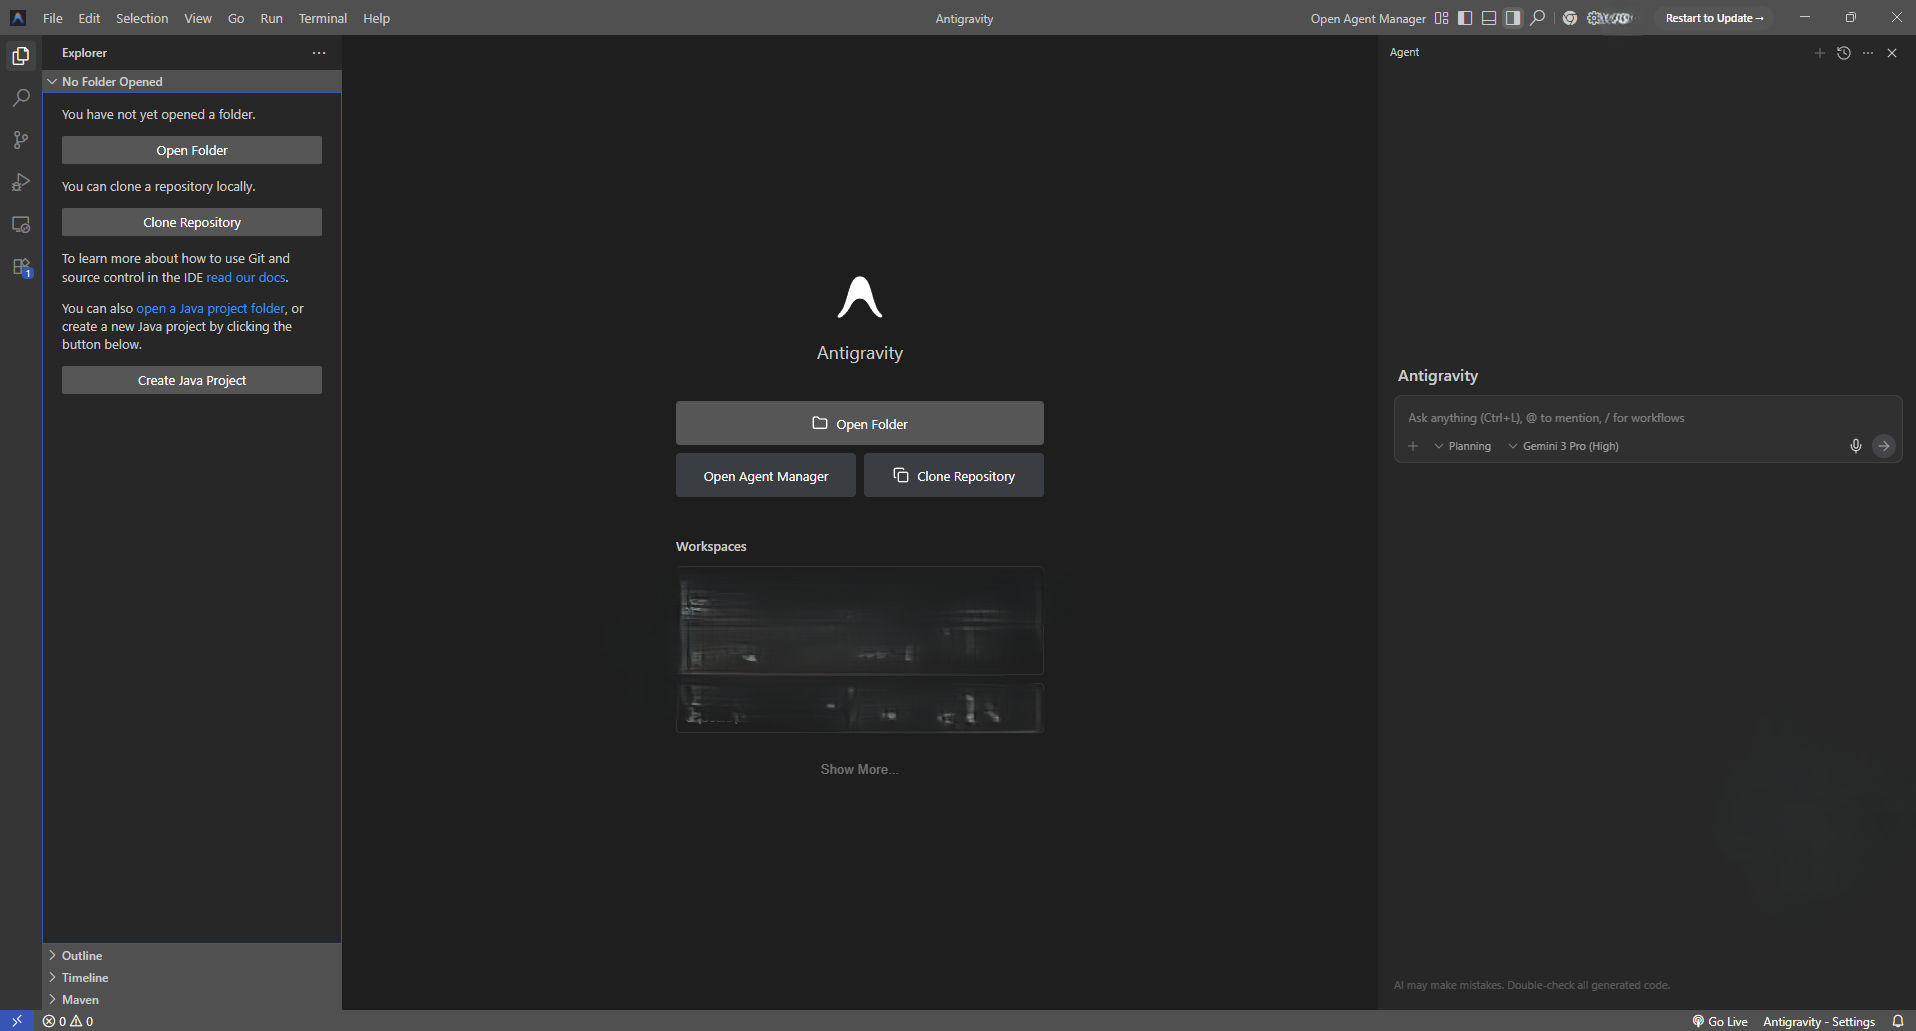This screenshot has height=1031, width=1916.
Task: Open the Extensions view in activity bar
Action: (x=21, y=267)
